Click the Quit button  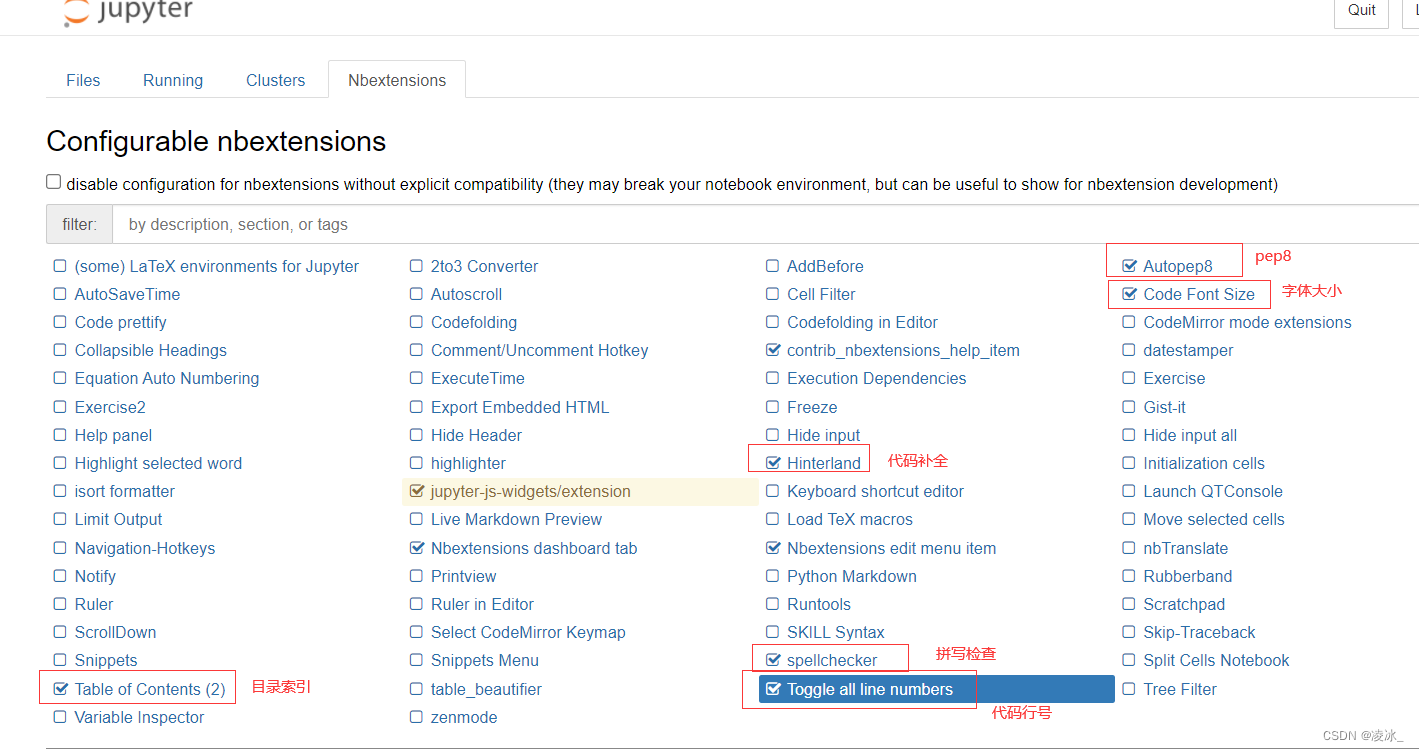click(1361, 11)
